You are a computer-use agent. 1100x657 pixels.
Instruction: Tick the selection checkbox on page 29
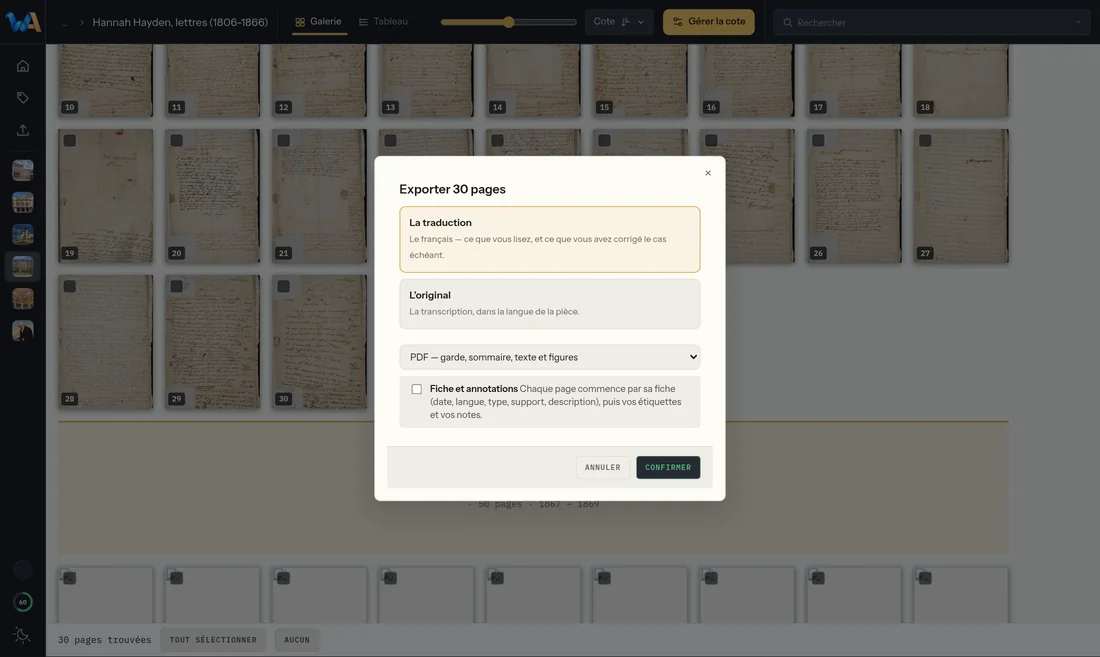177,286
